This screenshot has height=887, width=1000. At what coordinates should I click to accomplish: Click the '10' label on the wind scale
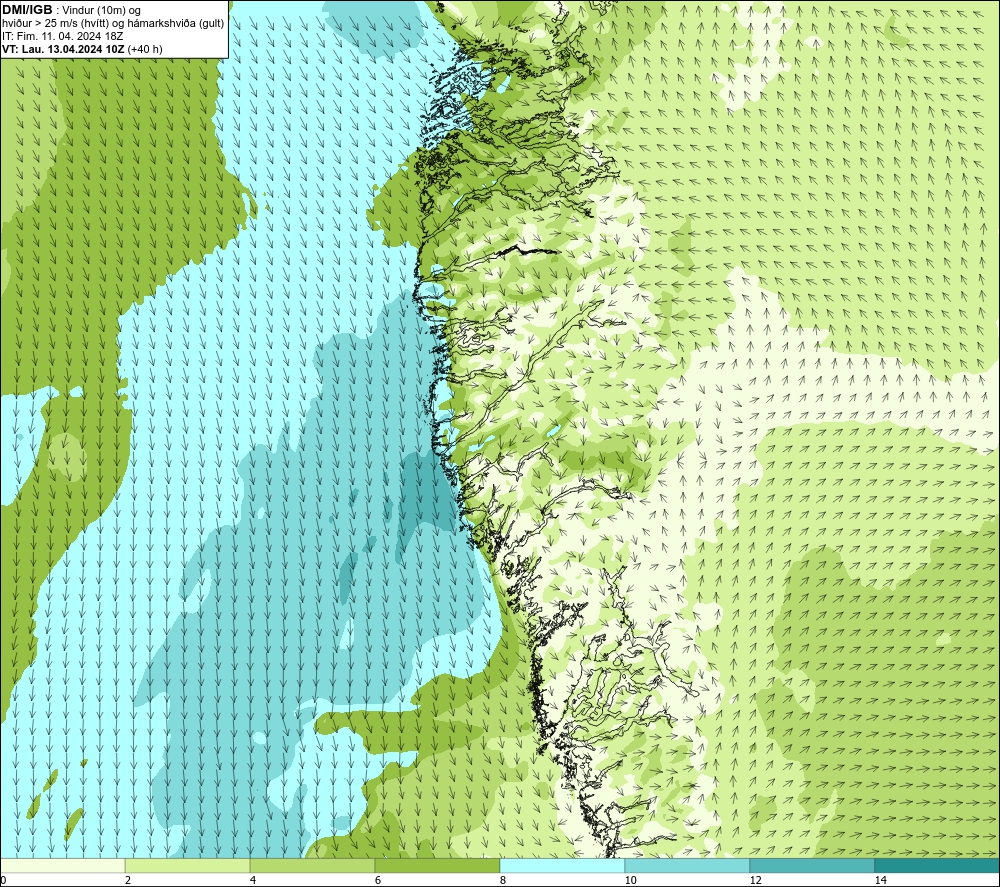tap(630, 880)
